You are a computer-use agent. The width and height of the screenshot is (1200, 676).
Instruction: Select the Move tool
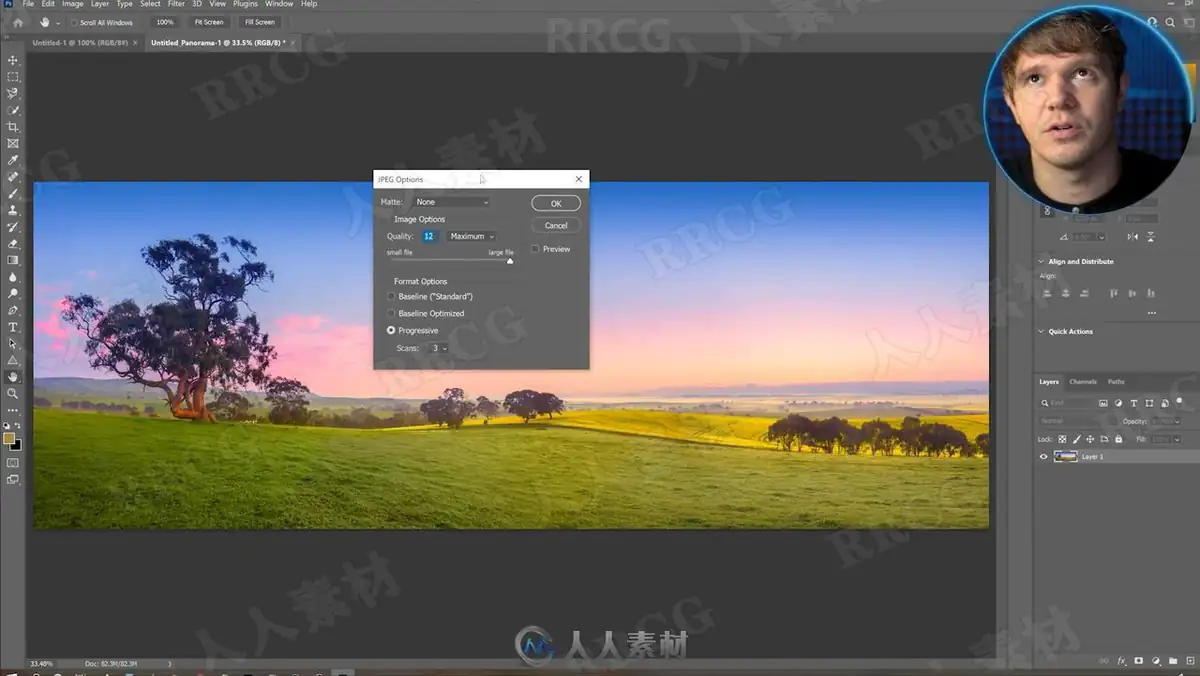[x=13, y=60]
